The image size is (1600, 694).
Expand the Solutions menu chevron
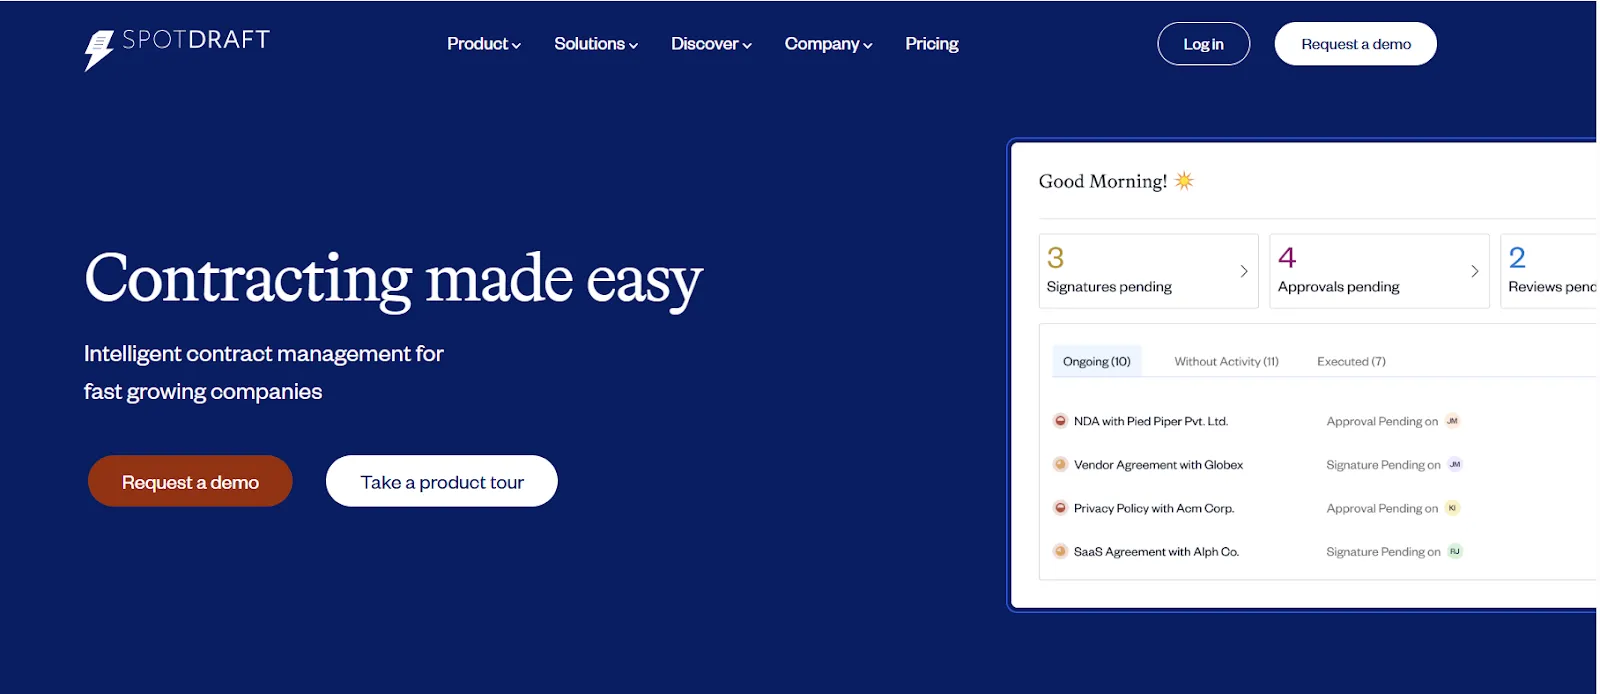pyautogui.click(x=633, y=45)
